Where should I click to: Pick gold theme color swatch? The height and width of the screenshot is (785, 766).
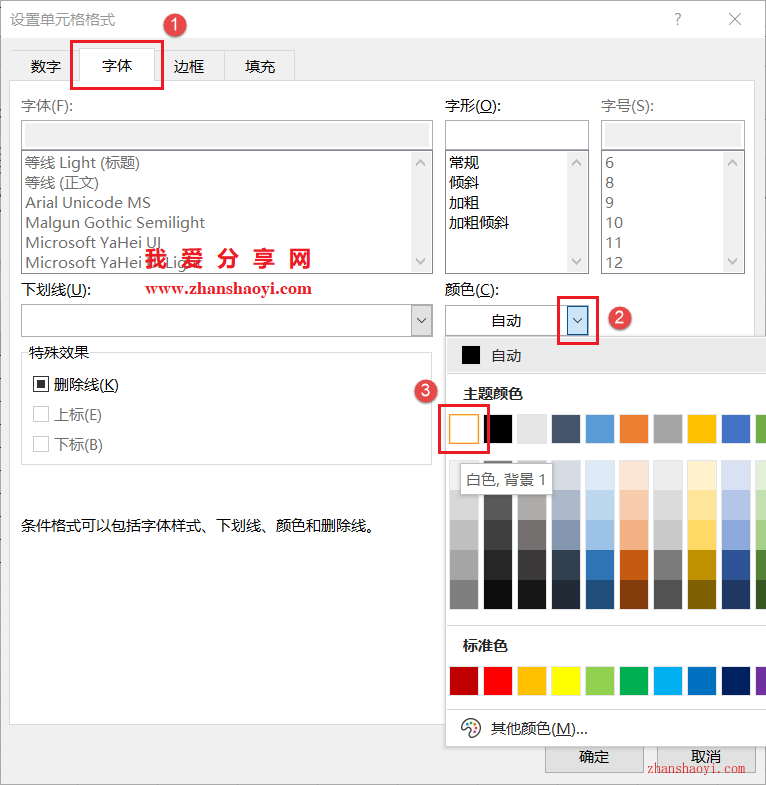coord(702,429)
